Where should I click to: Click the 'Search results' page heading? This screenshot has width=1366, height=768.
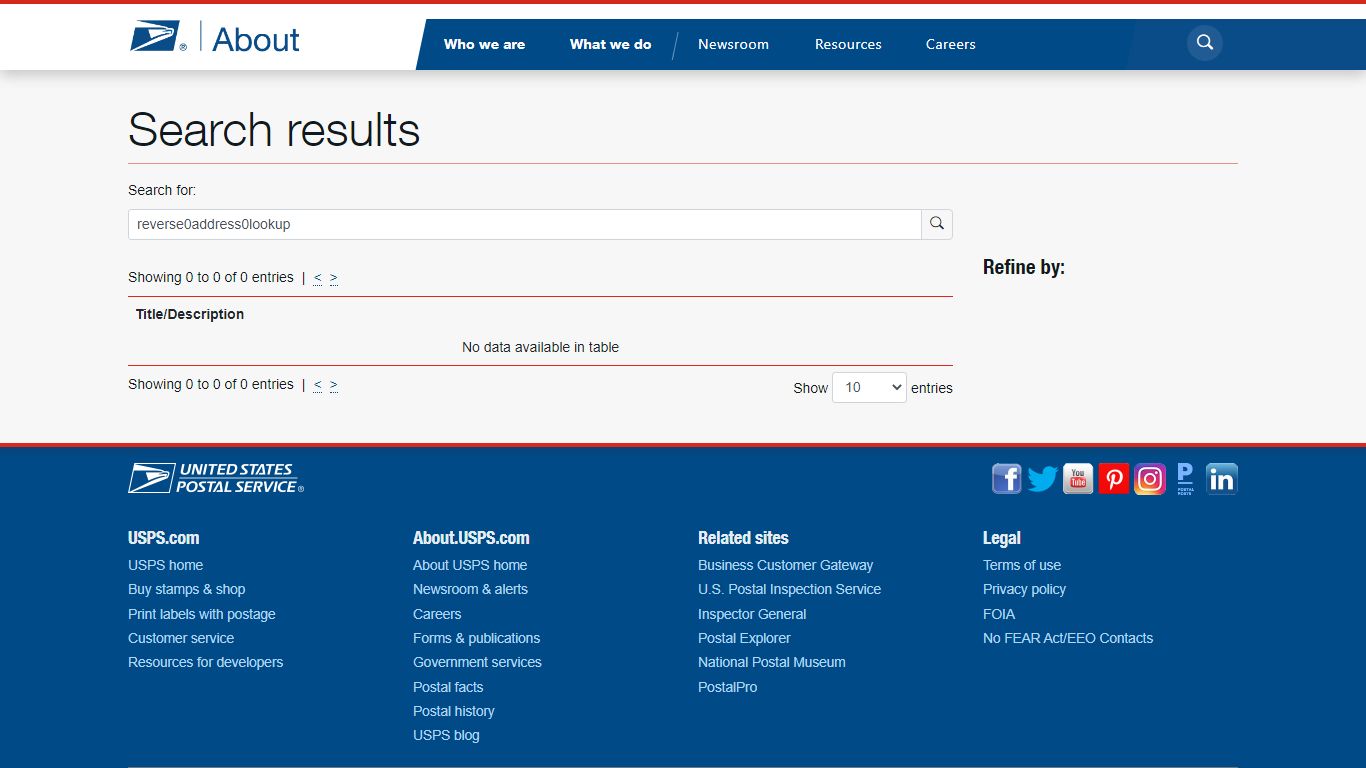[x=274, y=130]
